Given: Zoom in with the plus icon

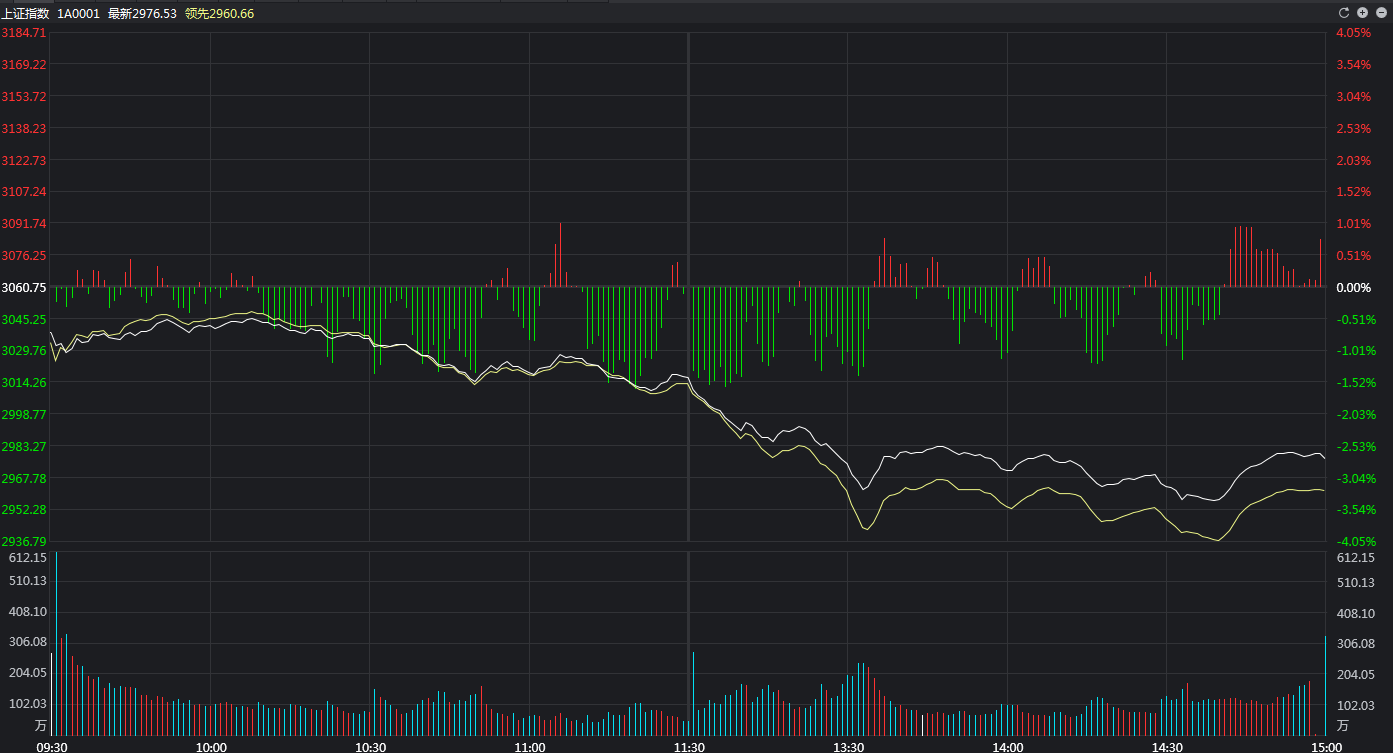Looking at the screenshot, I should click(x=1362, y=13).
